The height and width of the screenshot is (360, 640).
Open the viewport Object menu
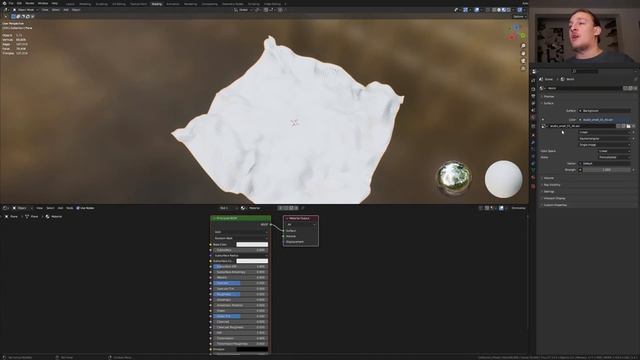pyautogui.click(x=76, y=10)
